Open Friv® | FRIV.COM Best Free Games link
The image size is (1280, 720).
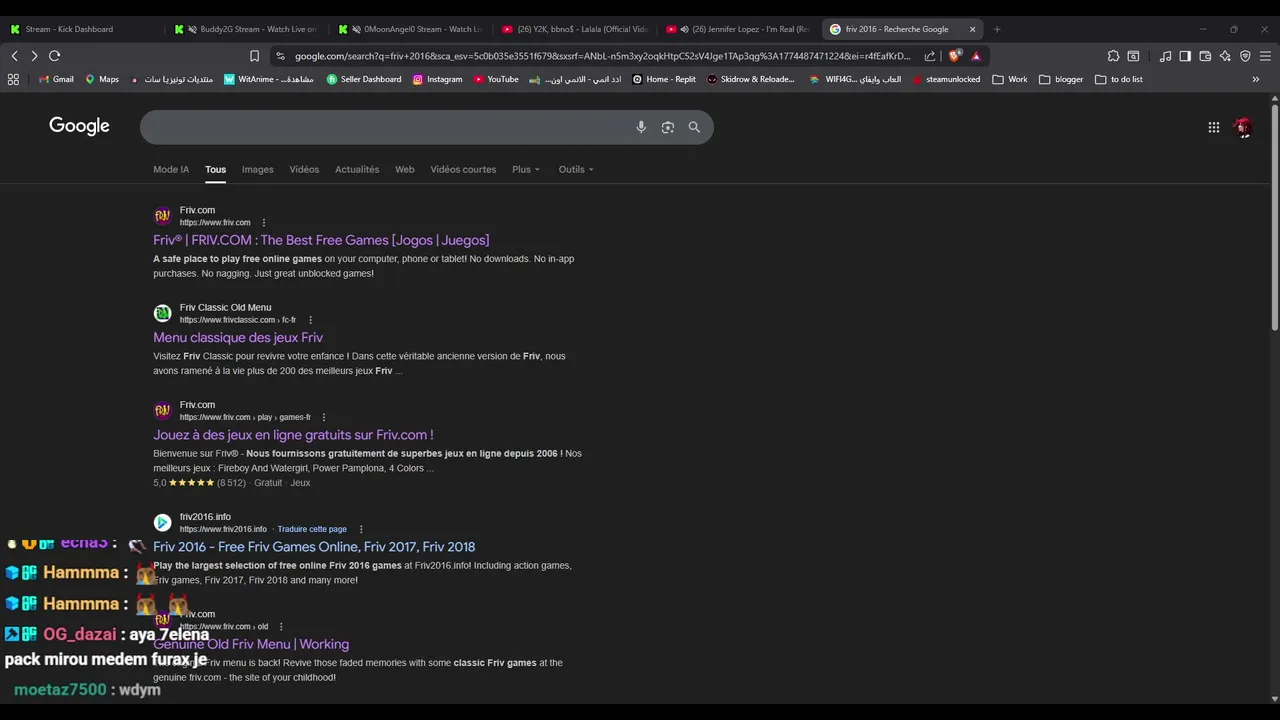321,240
